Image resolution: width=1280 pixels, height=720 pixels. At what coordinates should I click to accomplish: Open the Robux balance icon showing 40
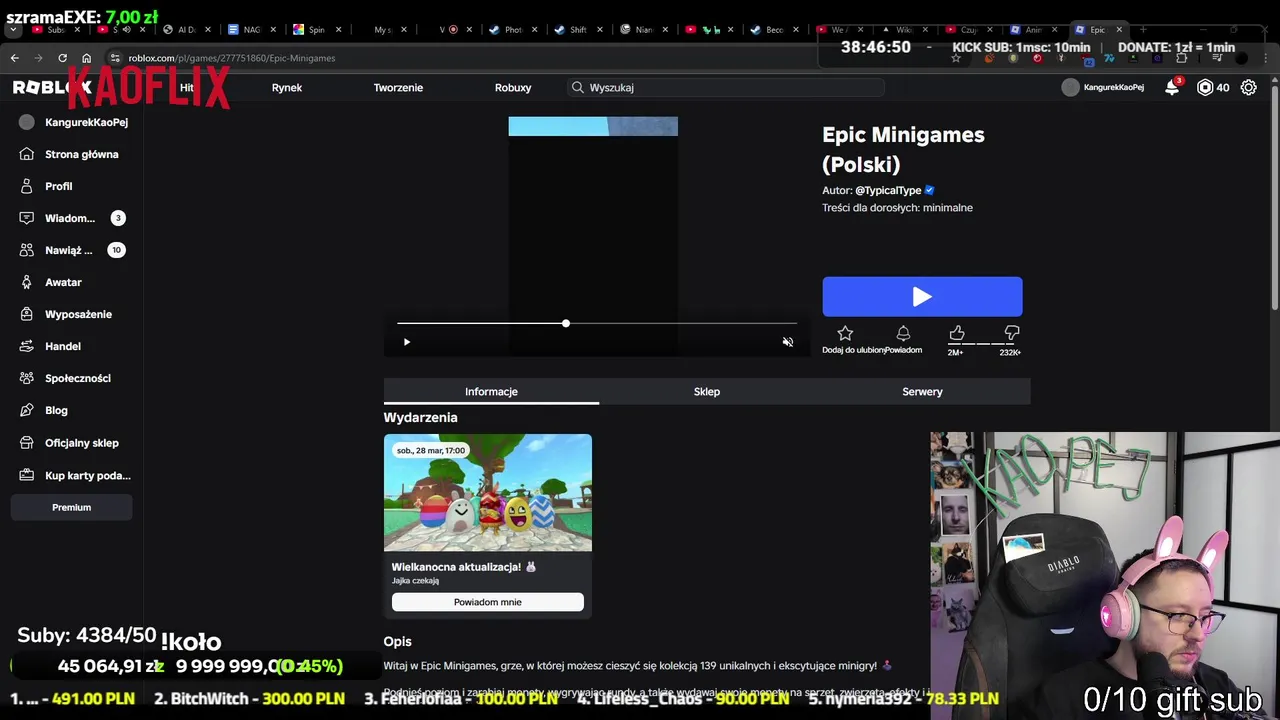[x=1204, y=87]
